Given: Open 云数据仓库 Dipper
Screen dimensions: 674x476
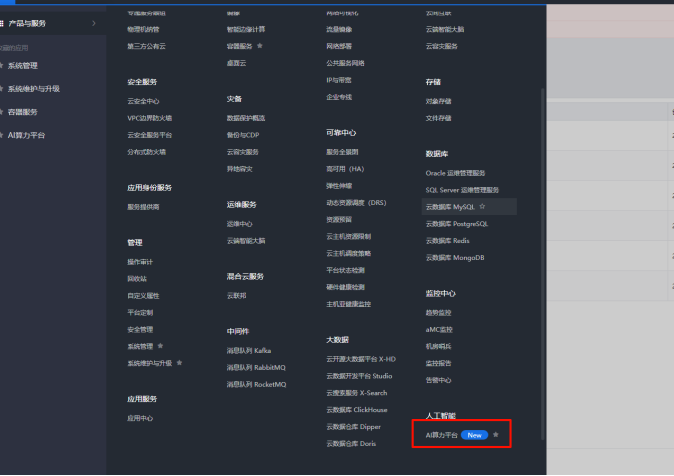Looking at the screenshot, I should [353, 427].
